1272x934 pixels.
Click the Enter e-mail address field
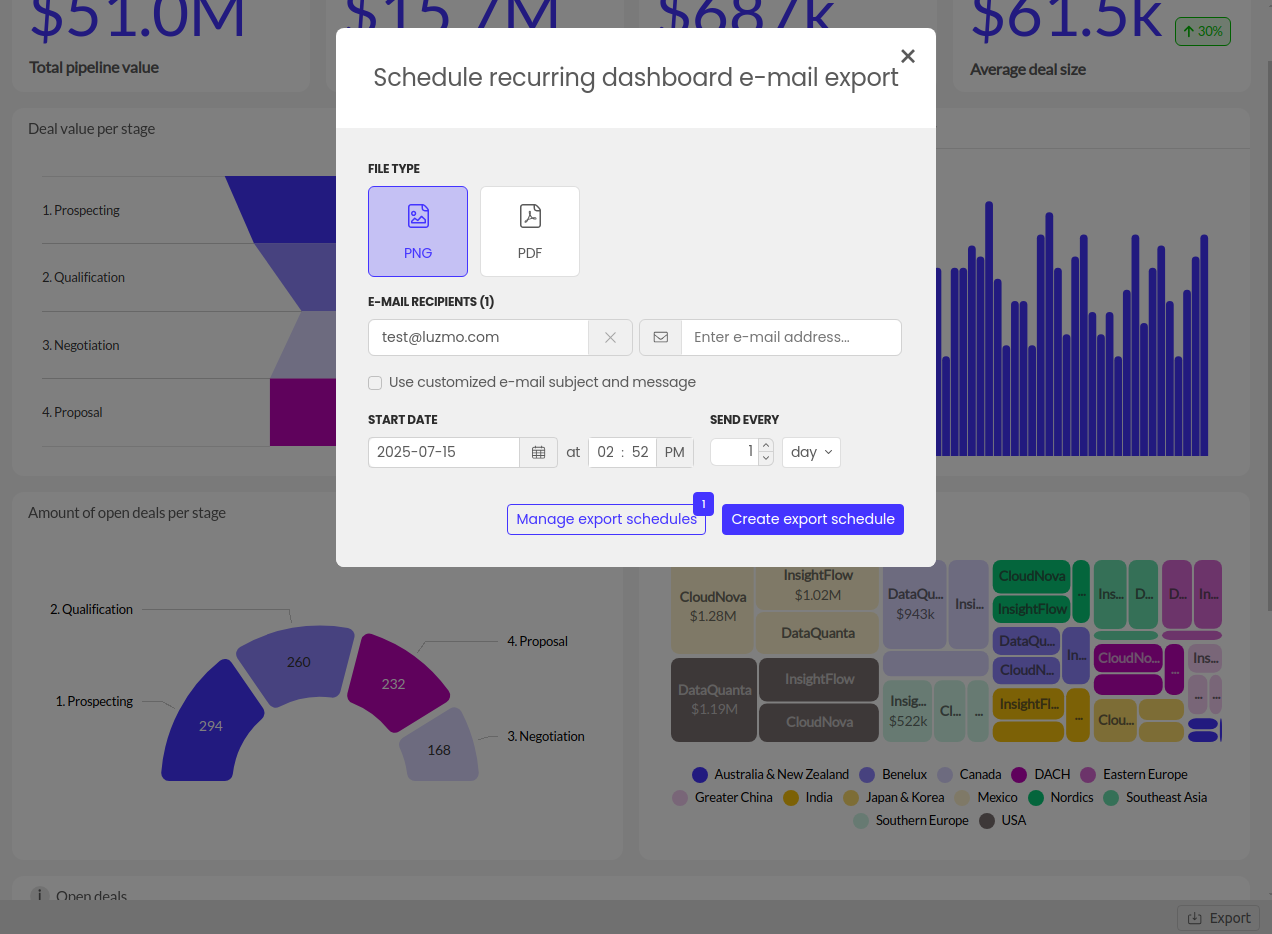tap(790, 338)
